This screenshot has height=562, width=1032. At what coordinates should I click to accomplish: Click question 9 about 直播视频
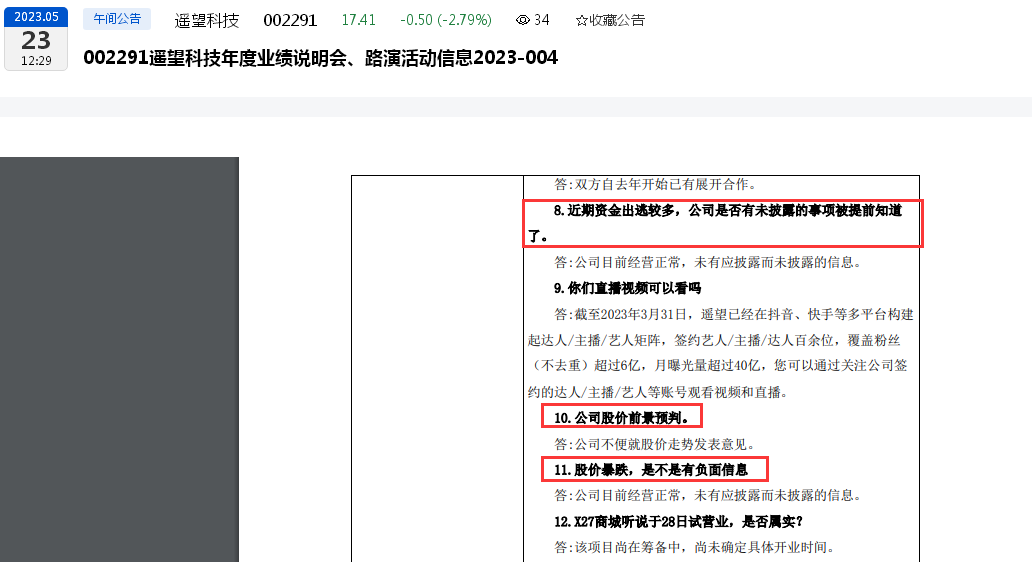tap(627, 288)
